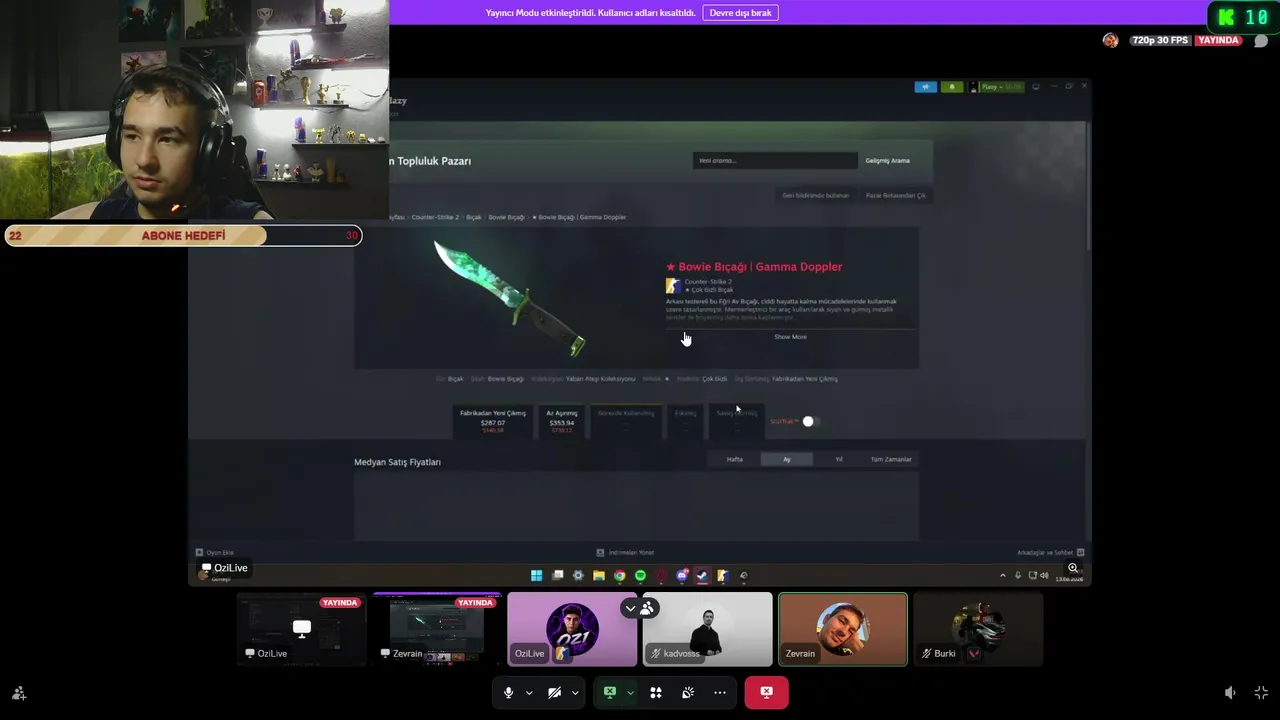
Task: Show hidden tray icons chevron in shared taskbar
Action: click(1003, 575)
